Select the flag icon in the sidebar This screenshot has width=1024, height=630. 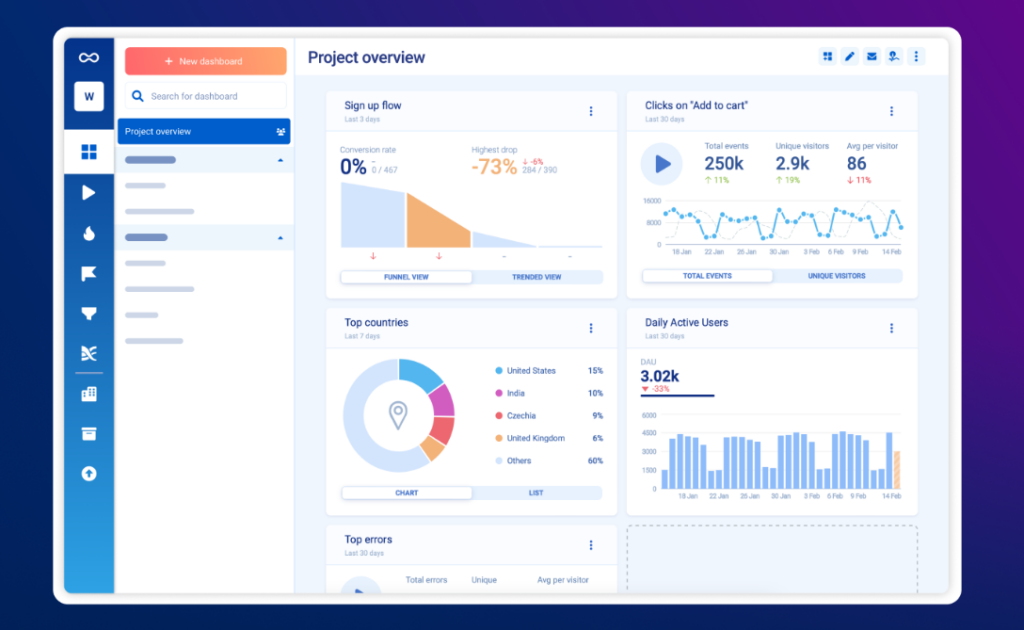88,272
